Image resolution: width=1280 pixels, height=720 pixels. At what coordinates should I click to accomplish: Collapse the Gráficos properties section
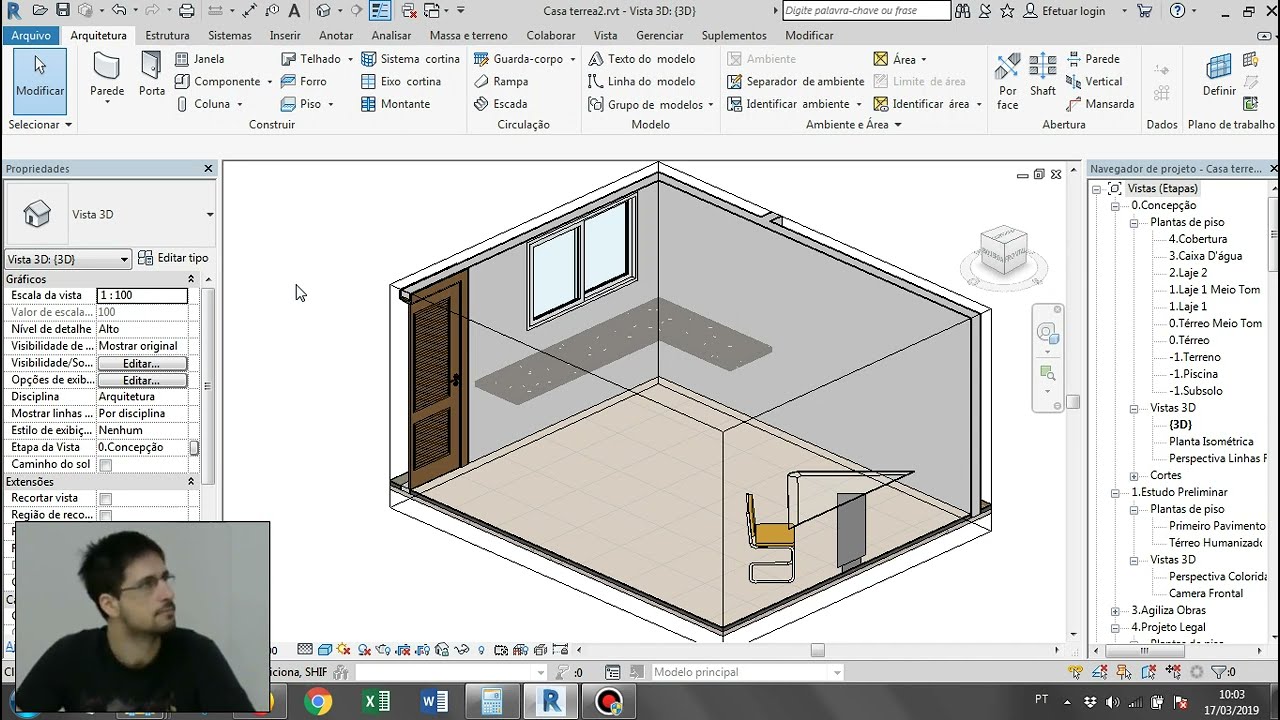(x=191, y=279)
